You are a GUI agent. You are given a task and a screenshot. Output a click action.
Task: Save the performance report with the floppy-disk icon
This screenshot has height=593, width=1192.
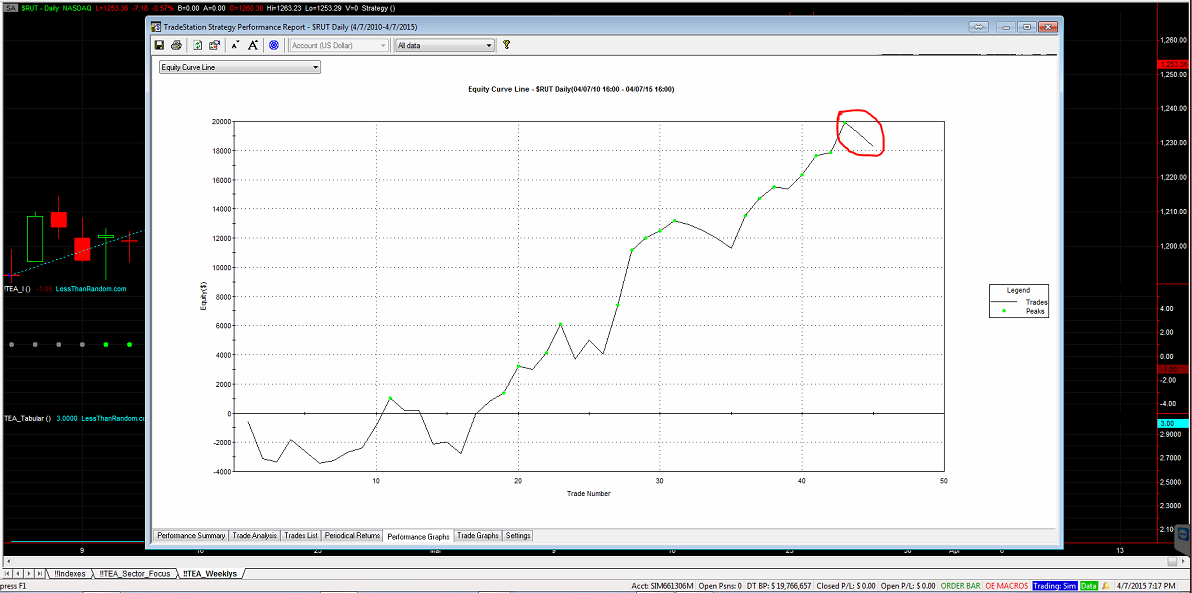pyautogui.click(x=160, y=45)
